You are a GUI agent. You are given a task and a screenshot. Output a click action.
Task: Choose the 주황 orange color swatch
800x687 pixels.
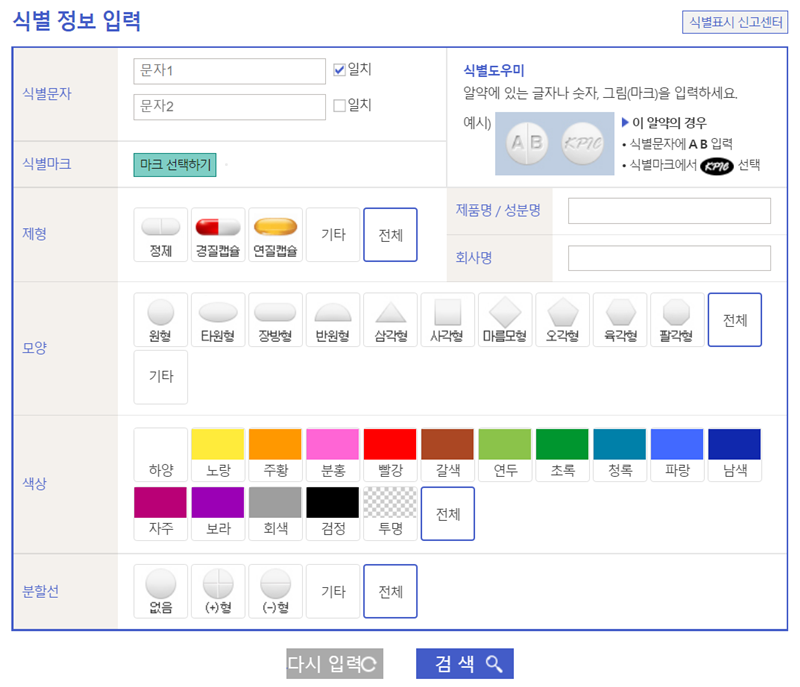276,455
